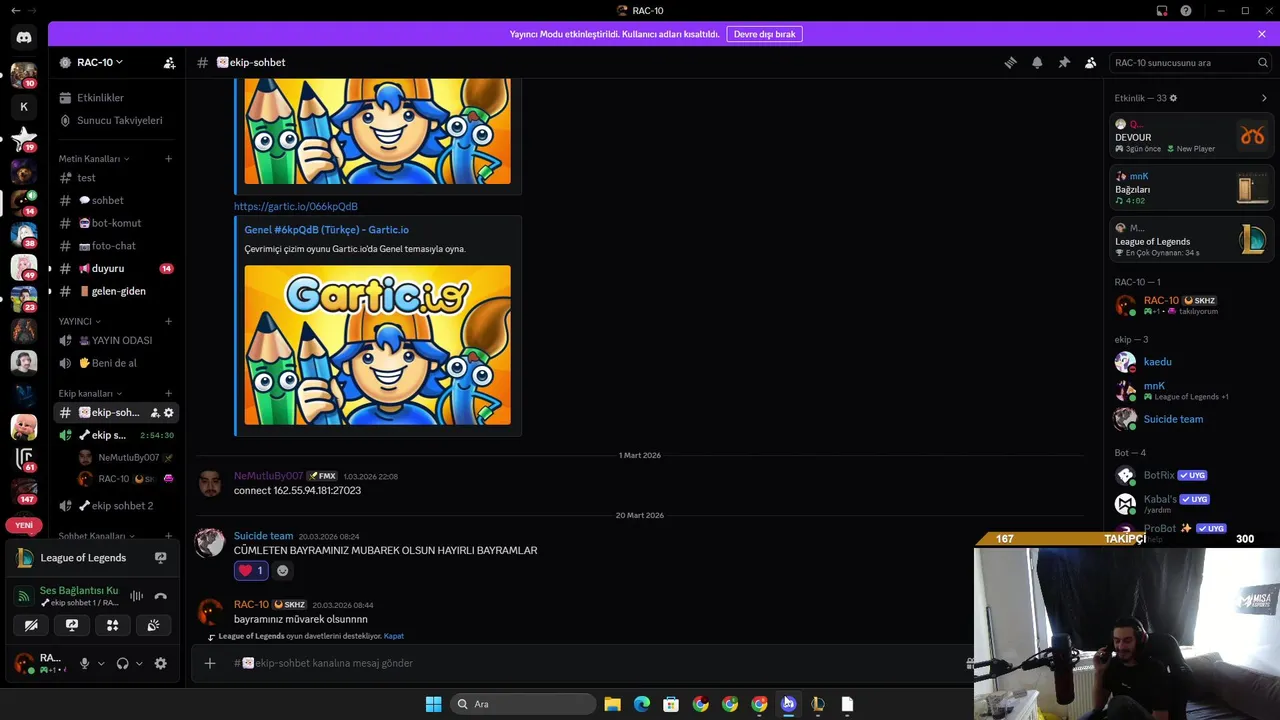Image resolution: width=1280 pixels, height=720 pixels.
Task: Open the duyuru channel with 14 mentions
Action: pos(117,268)
